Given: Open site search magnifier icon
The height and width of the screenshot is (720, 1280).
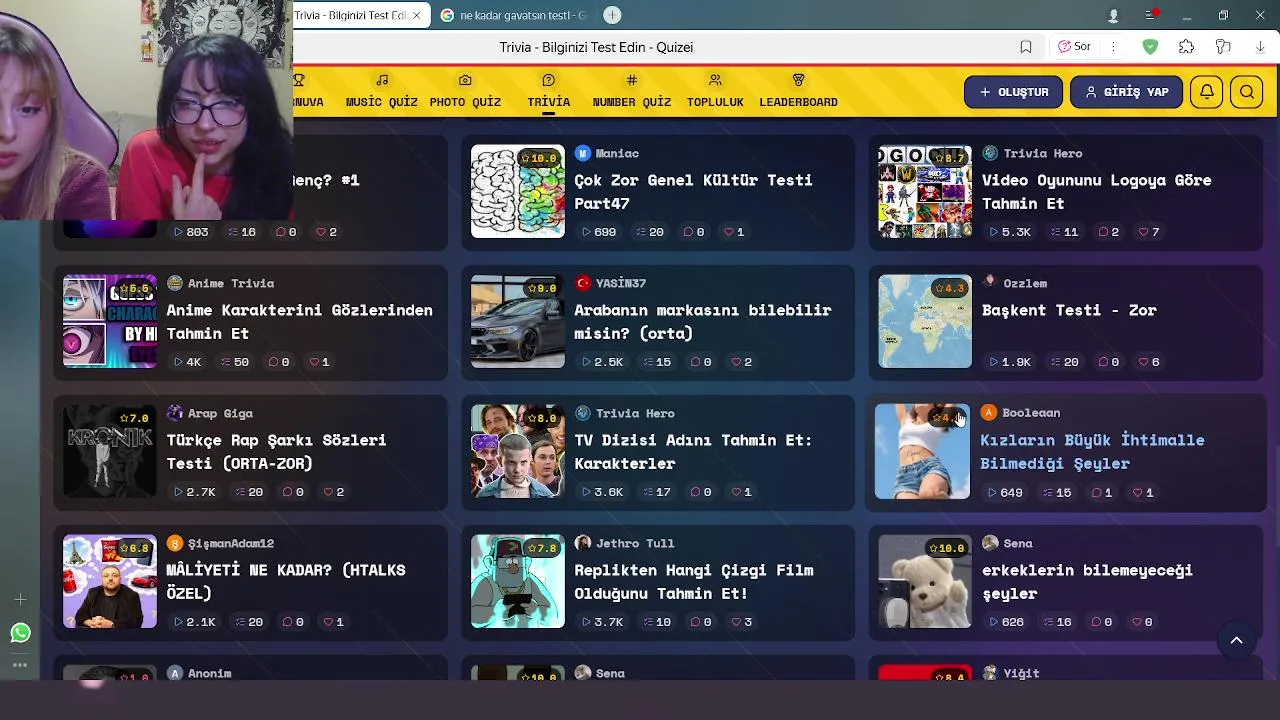Looking at the screenshot, I should [x=1247, y=92].
